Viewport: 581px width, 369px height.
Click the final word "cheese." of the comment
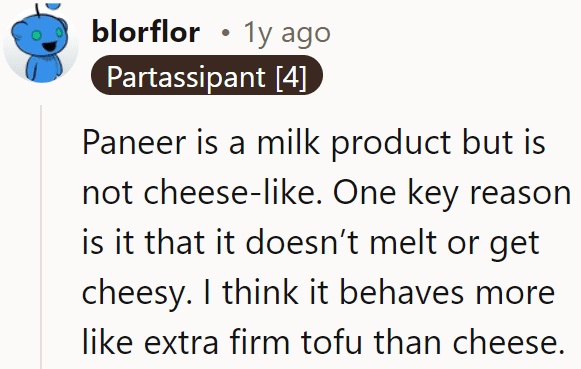click(508, 342)
